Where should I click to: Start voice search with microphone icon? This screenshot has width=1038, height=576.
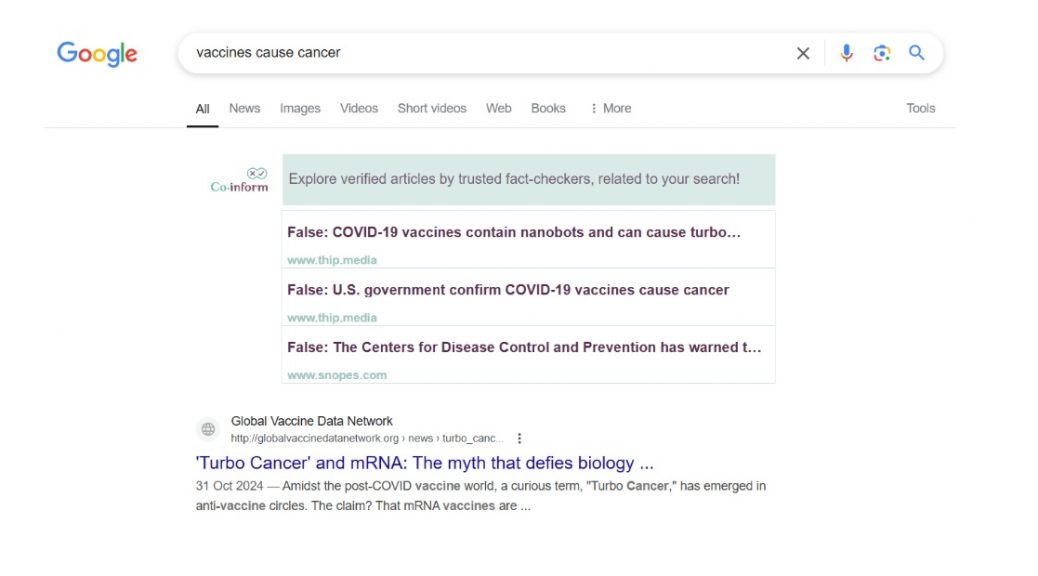pyautogui.click(x=846, y=54)
